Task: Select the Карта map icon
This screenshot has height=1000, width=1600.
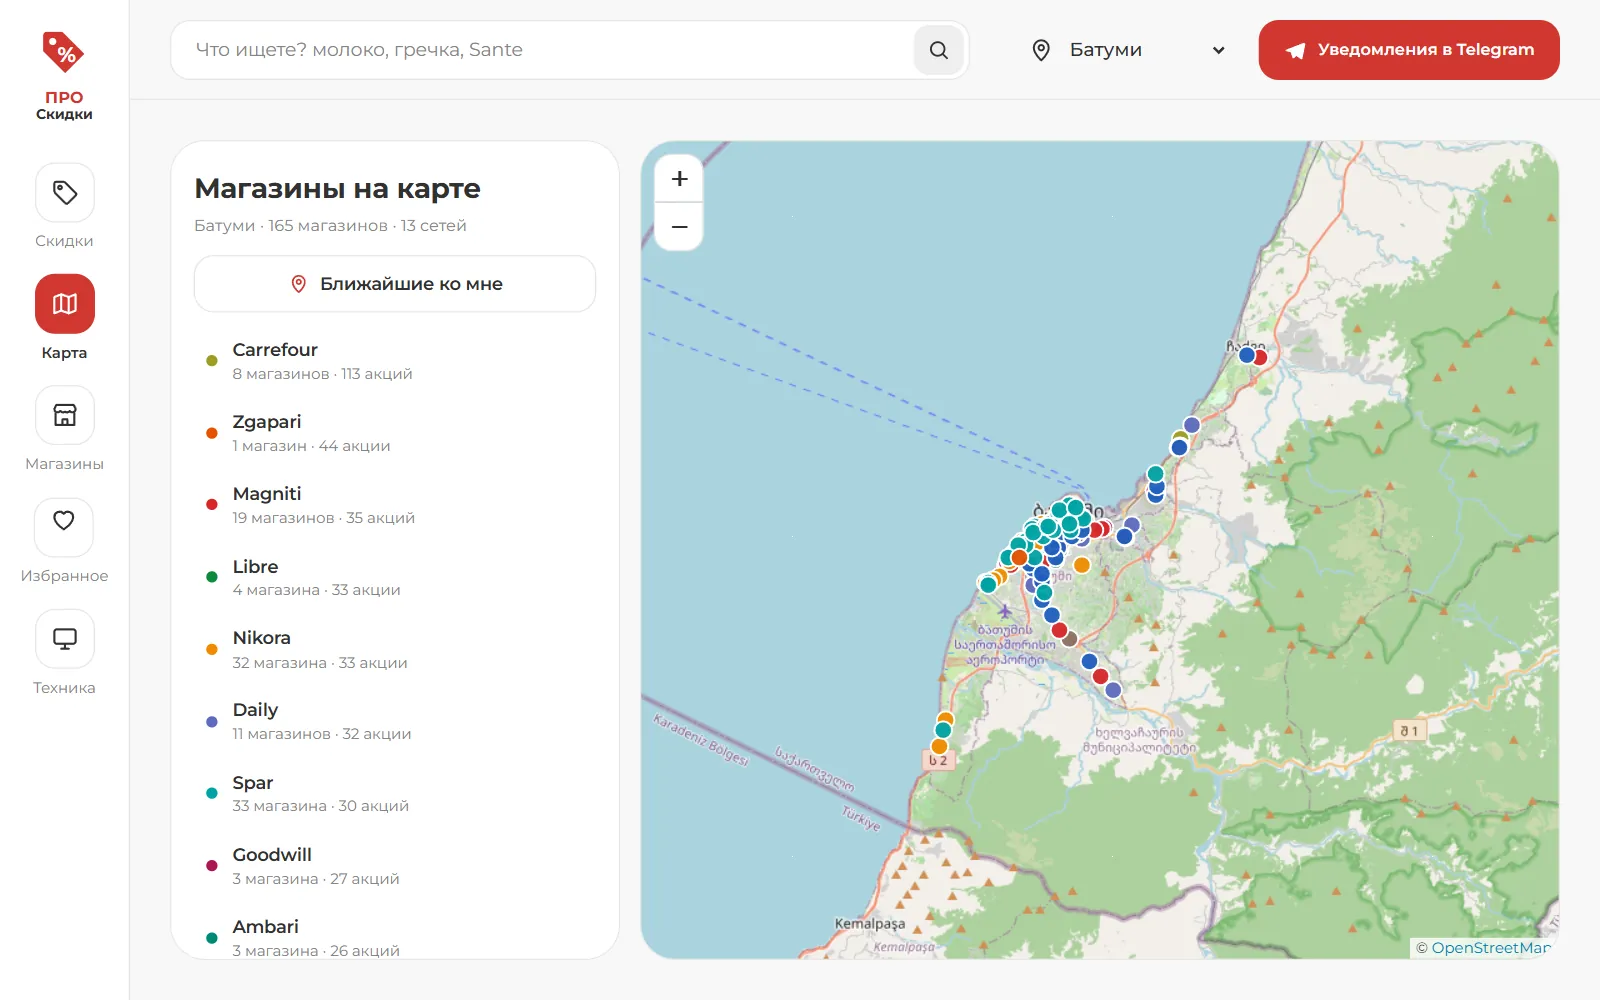Action: [64, 304]
